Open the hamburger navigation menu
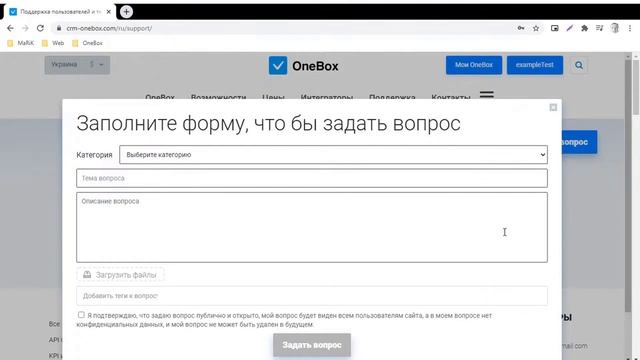 coord(487,95)
